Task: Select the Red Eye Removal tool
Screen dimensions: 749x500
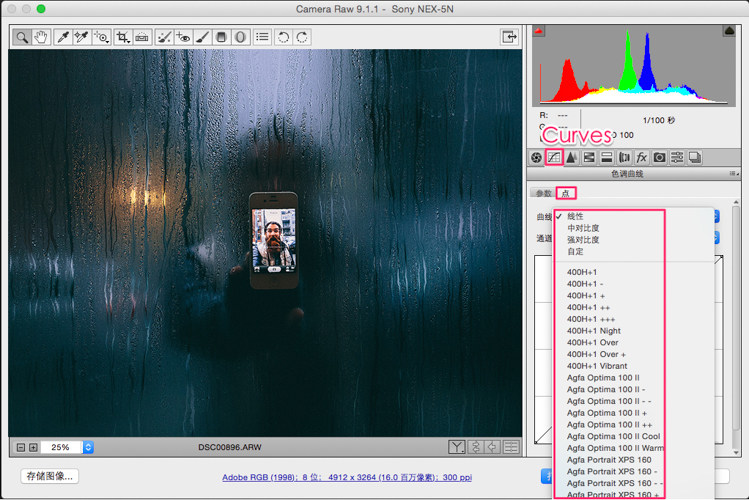Action: 183,37
